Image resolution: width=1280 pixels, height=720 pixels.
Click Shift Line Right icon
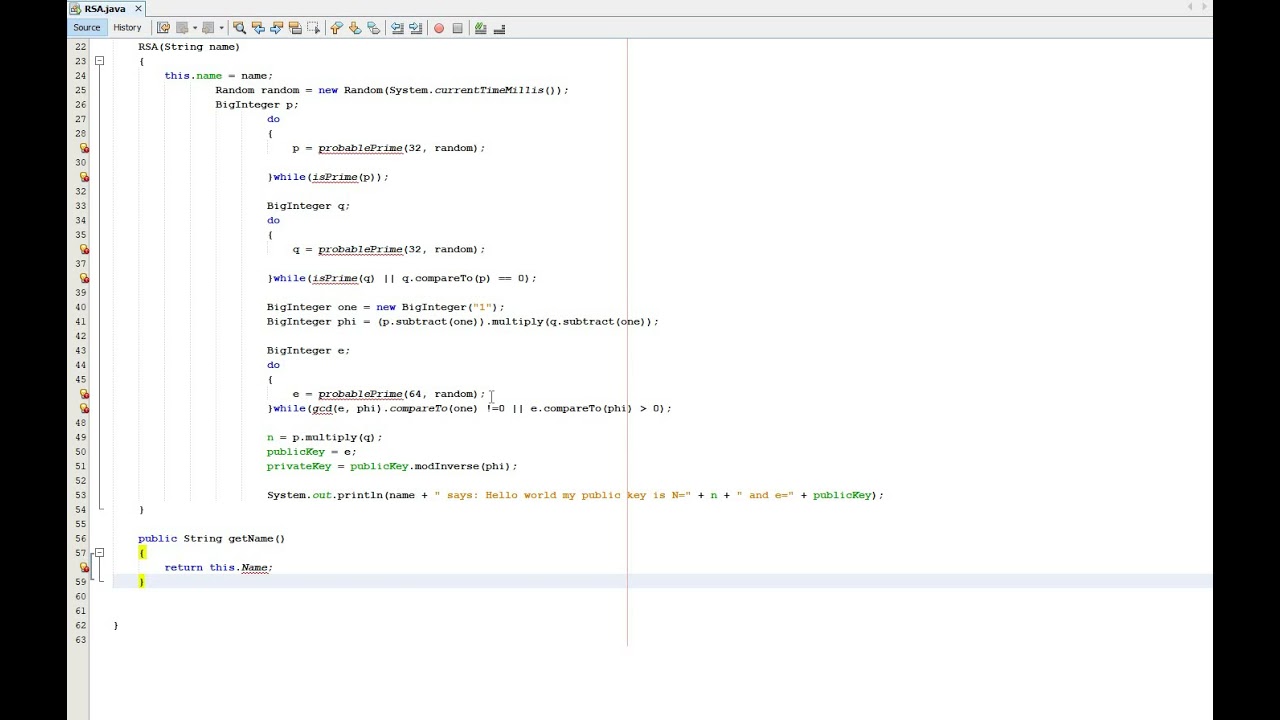tap(415, 28)
